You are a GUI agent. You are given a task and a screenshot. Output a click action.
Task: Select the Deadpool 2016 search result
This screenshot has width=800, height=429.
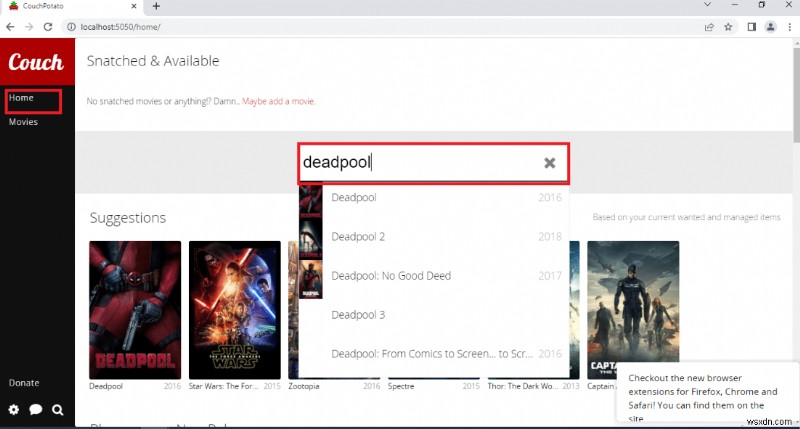pyautogui.click(x=434, y=197)
